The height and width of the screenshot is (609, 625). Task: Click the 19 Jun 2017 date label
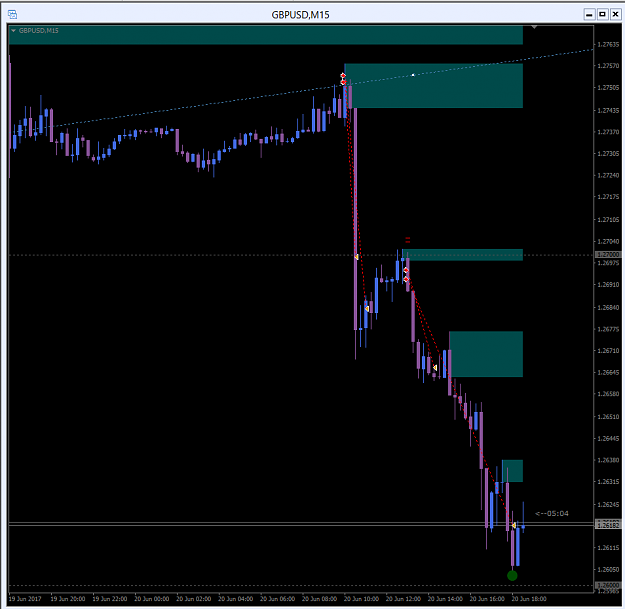pyautogui.click(x=25, y=599)
